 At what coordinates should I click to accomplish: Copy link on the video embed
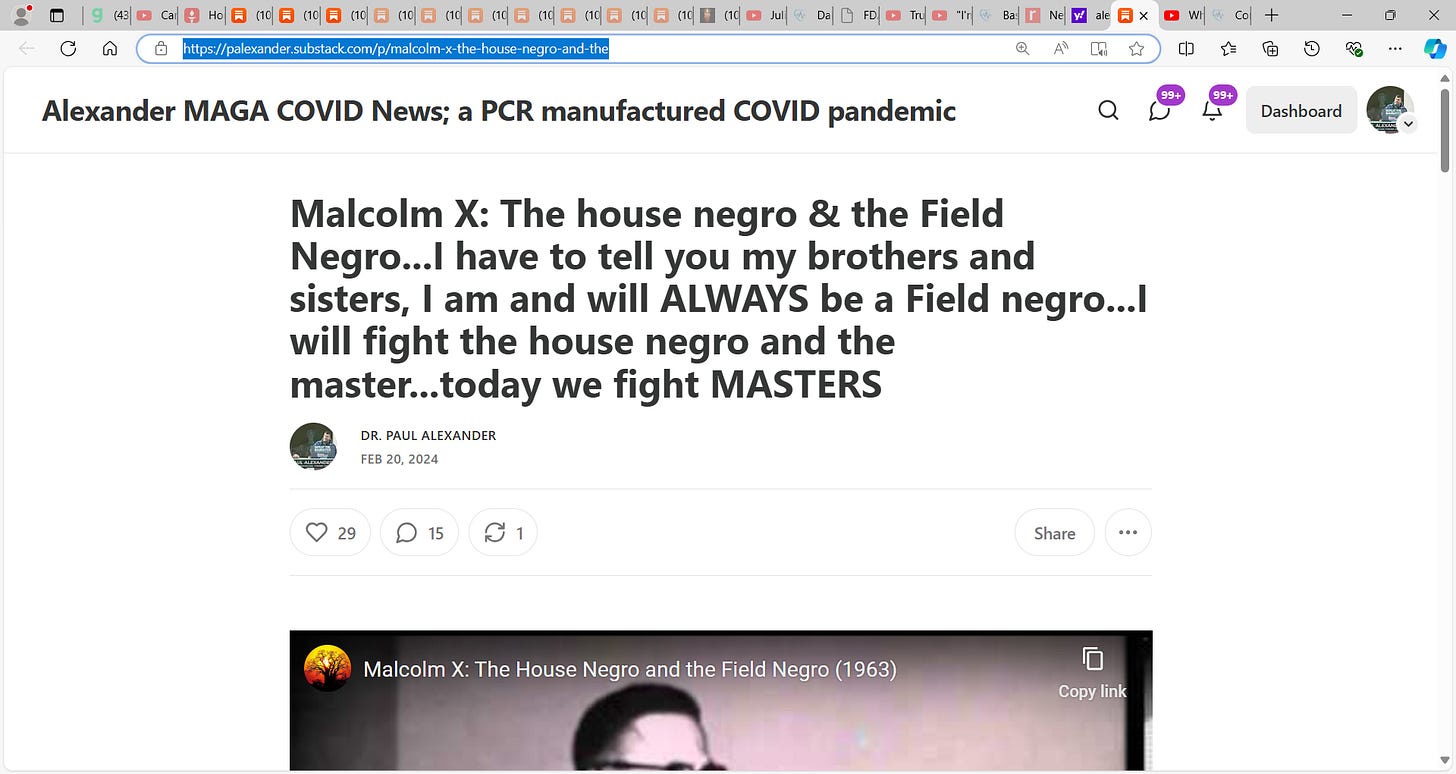[x=1092, y=673]
